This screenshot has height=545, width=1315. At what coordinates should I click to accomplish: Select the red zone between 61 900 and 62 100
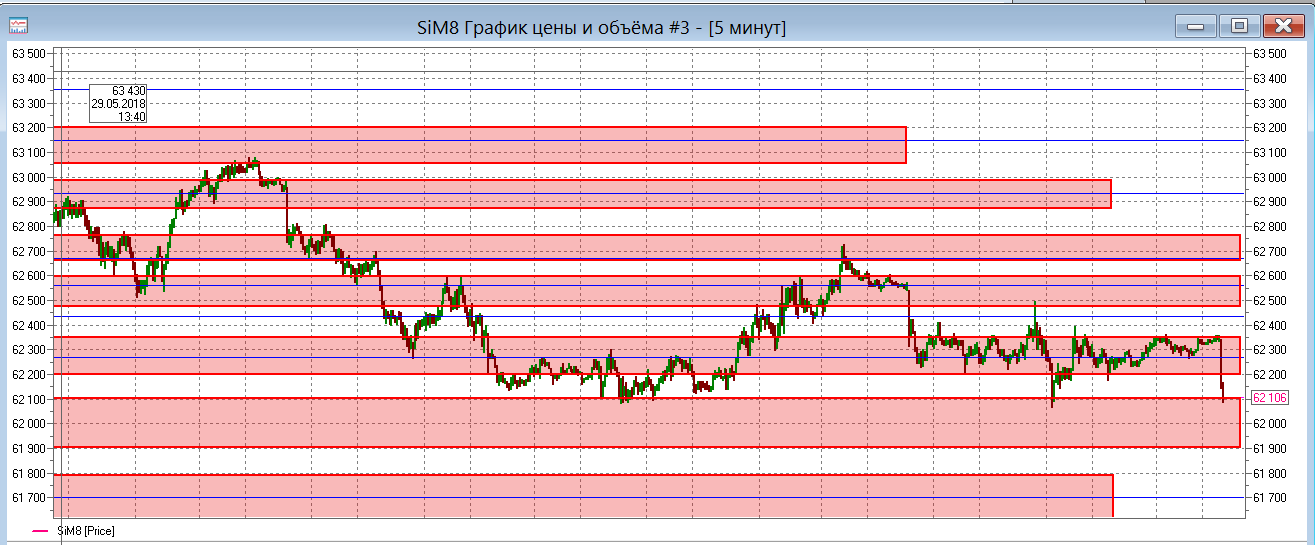tap(647, 422)
